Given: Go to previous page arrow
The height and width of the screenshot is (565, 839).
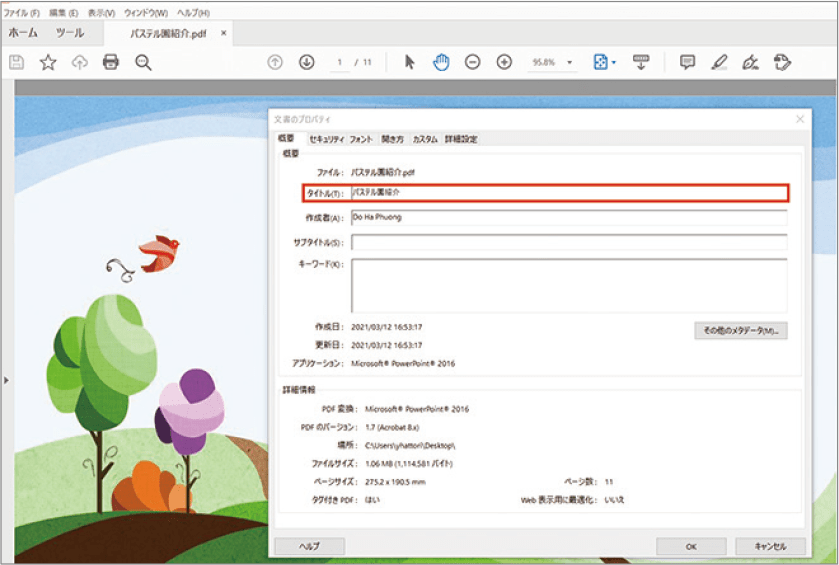Looking at the screenshot, I should click(275, 62).
